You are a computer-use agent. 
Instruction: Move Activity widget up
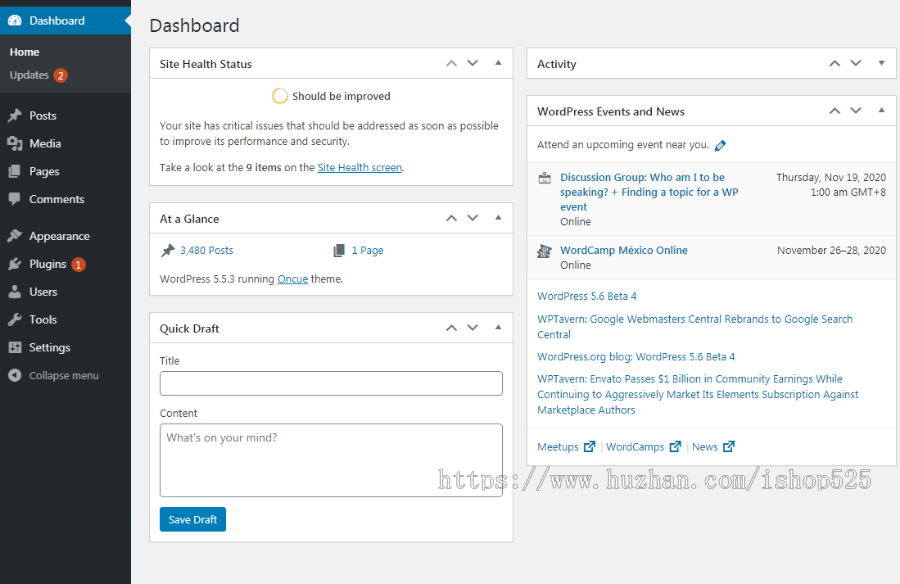click(x=835, y=63)
